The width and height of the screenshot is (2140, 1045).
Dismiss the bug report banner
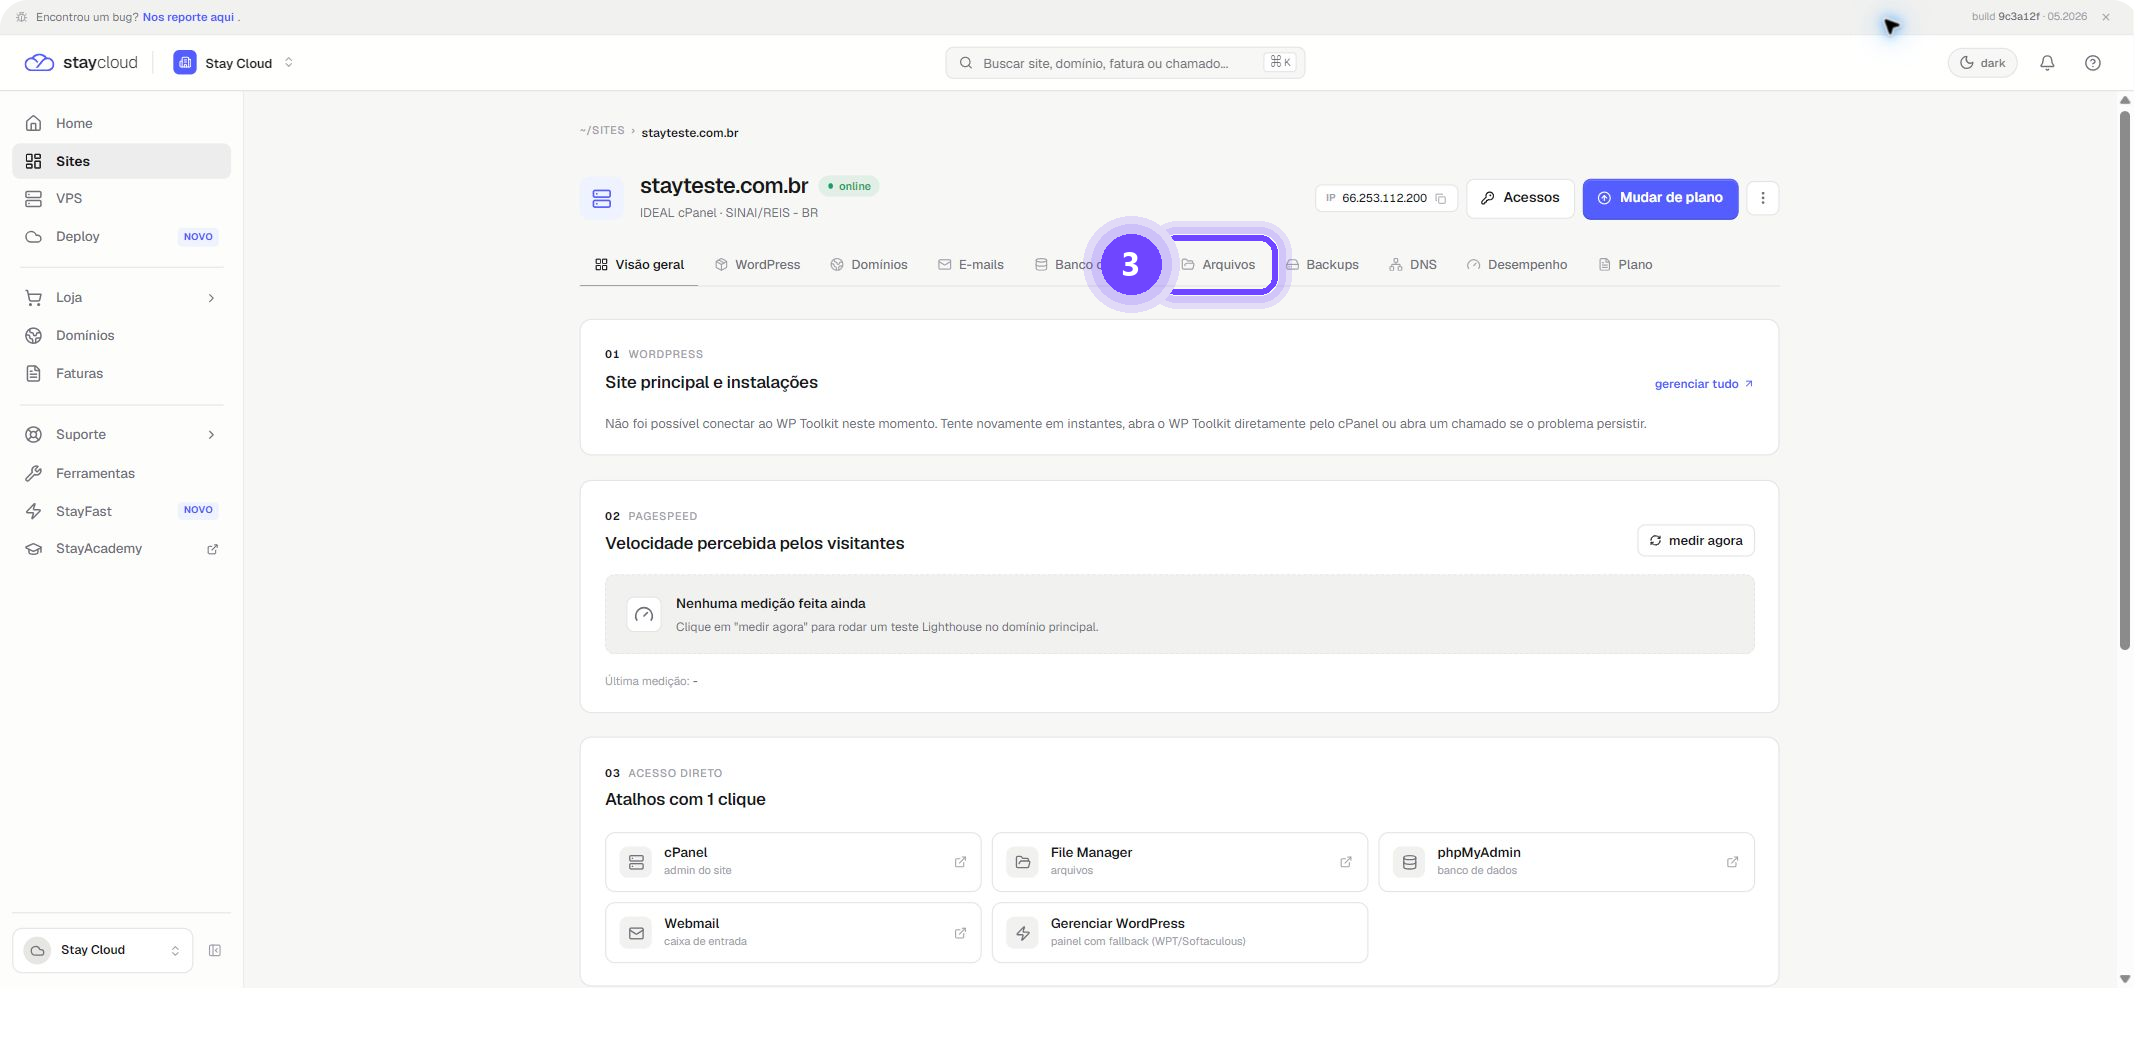tap(2105, 17)
